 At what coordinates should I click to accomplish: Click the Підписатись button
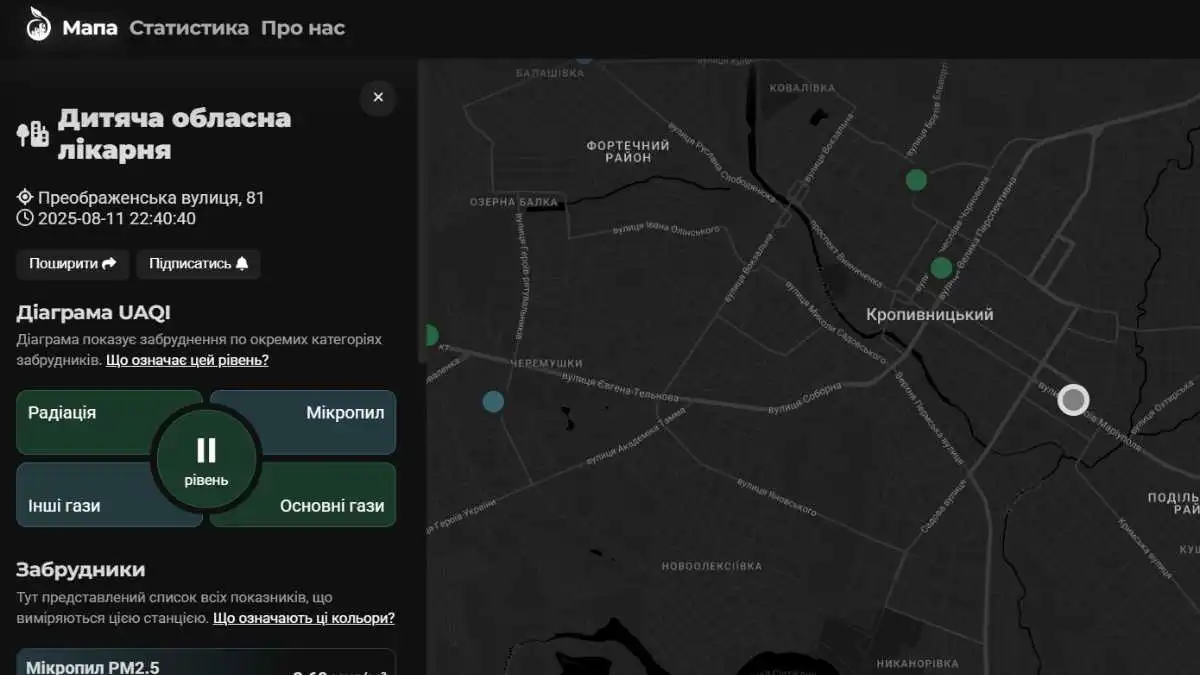(198, 263)
